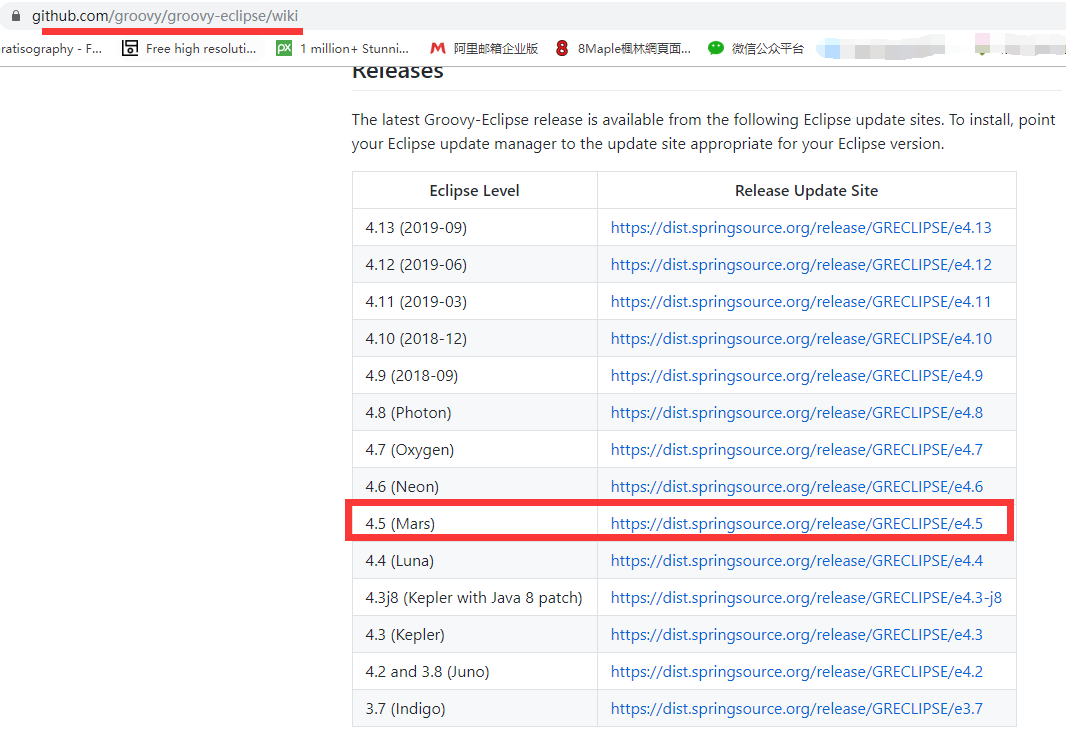Click '4.3j8 (Kepler with Java 8 patch)' cell
This screenshot has height=745, width=1066.
[x=475, y=597]
